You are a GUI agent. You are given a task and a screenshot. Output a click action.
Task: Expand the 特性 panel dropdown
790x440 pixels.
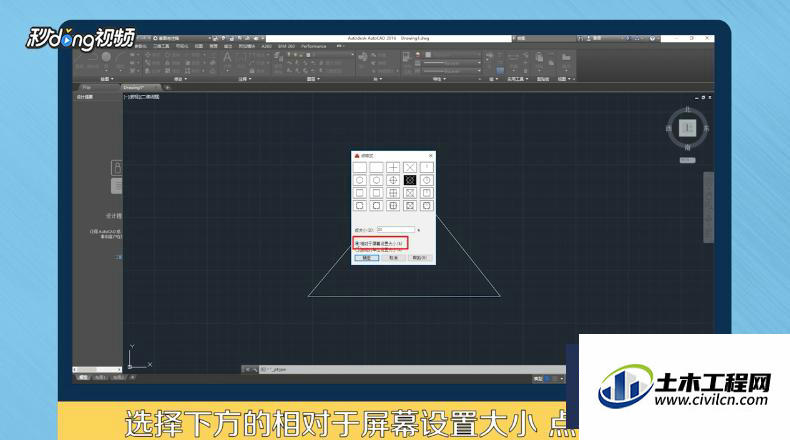[x=439, y=79]
